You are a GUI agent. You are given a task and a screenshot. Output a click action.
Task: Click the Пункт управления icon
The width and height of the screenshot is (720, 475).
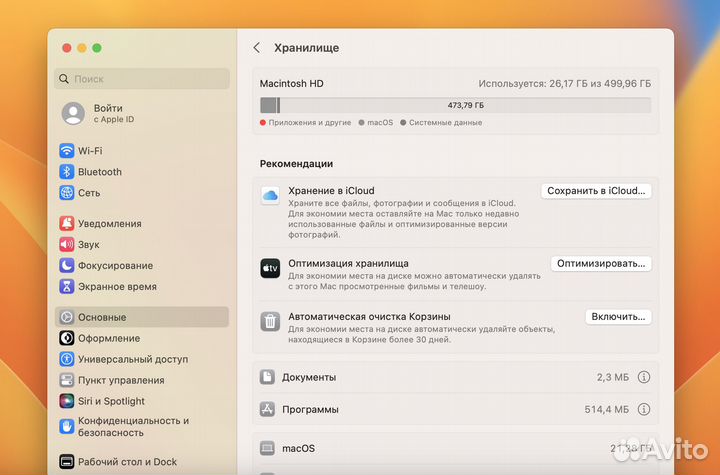(67, 380)
